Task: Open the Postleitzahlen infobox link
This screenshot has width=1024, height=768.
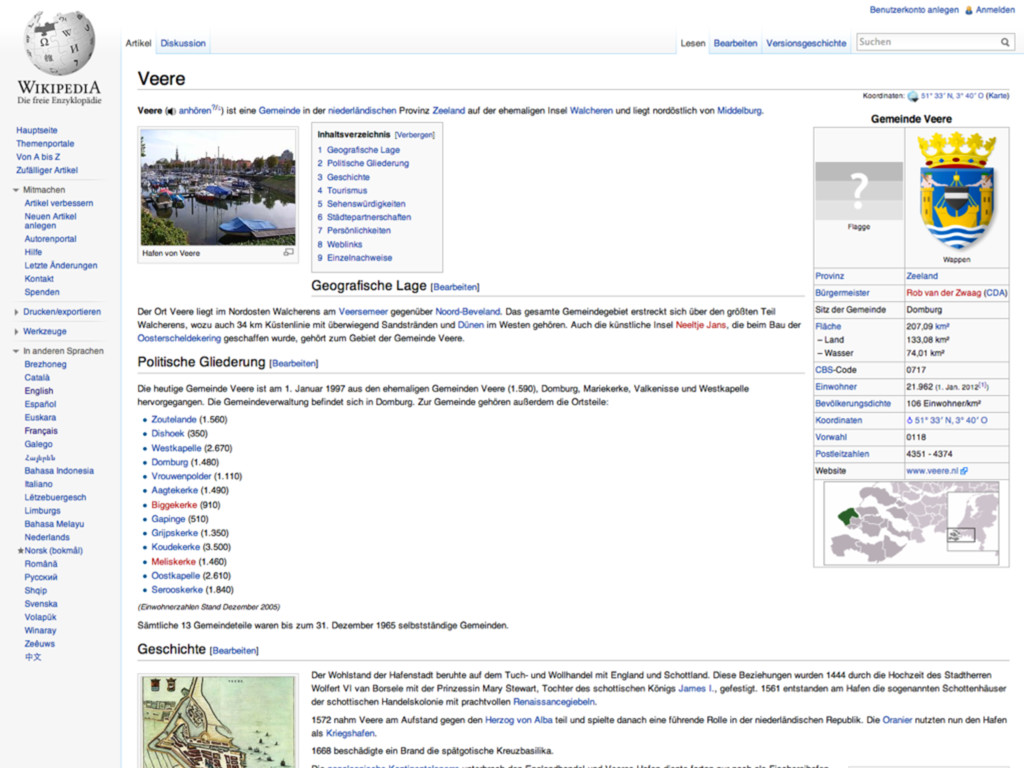Action: [x=842, y=454]
